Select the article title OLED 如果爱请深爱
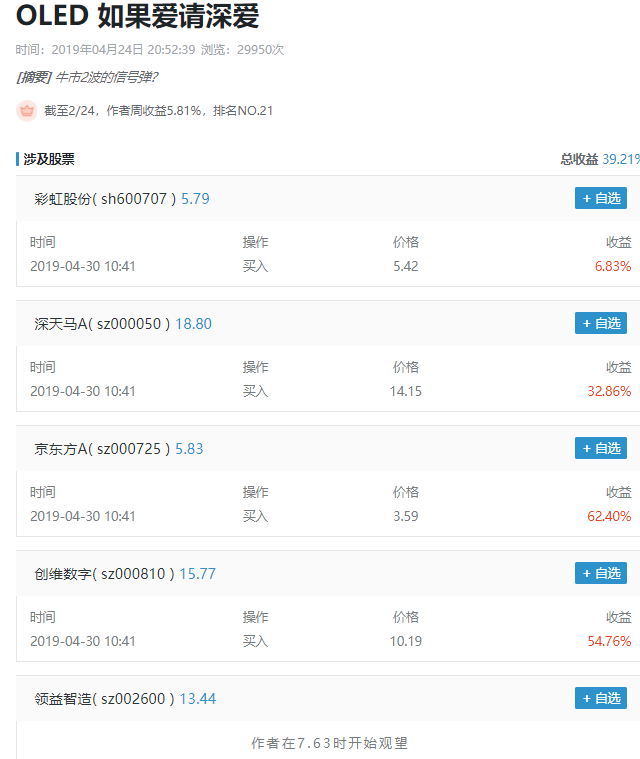Image resolution: width=640 pixels, height=759 pixels. (137, 15)
